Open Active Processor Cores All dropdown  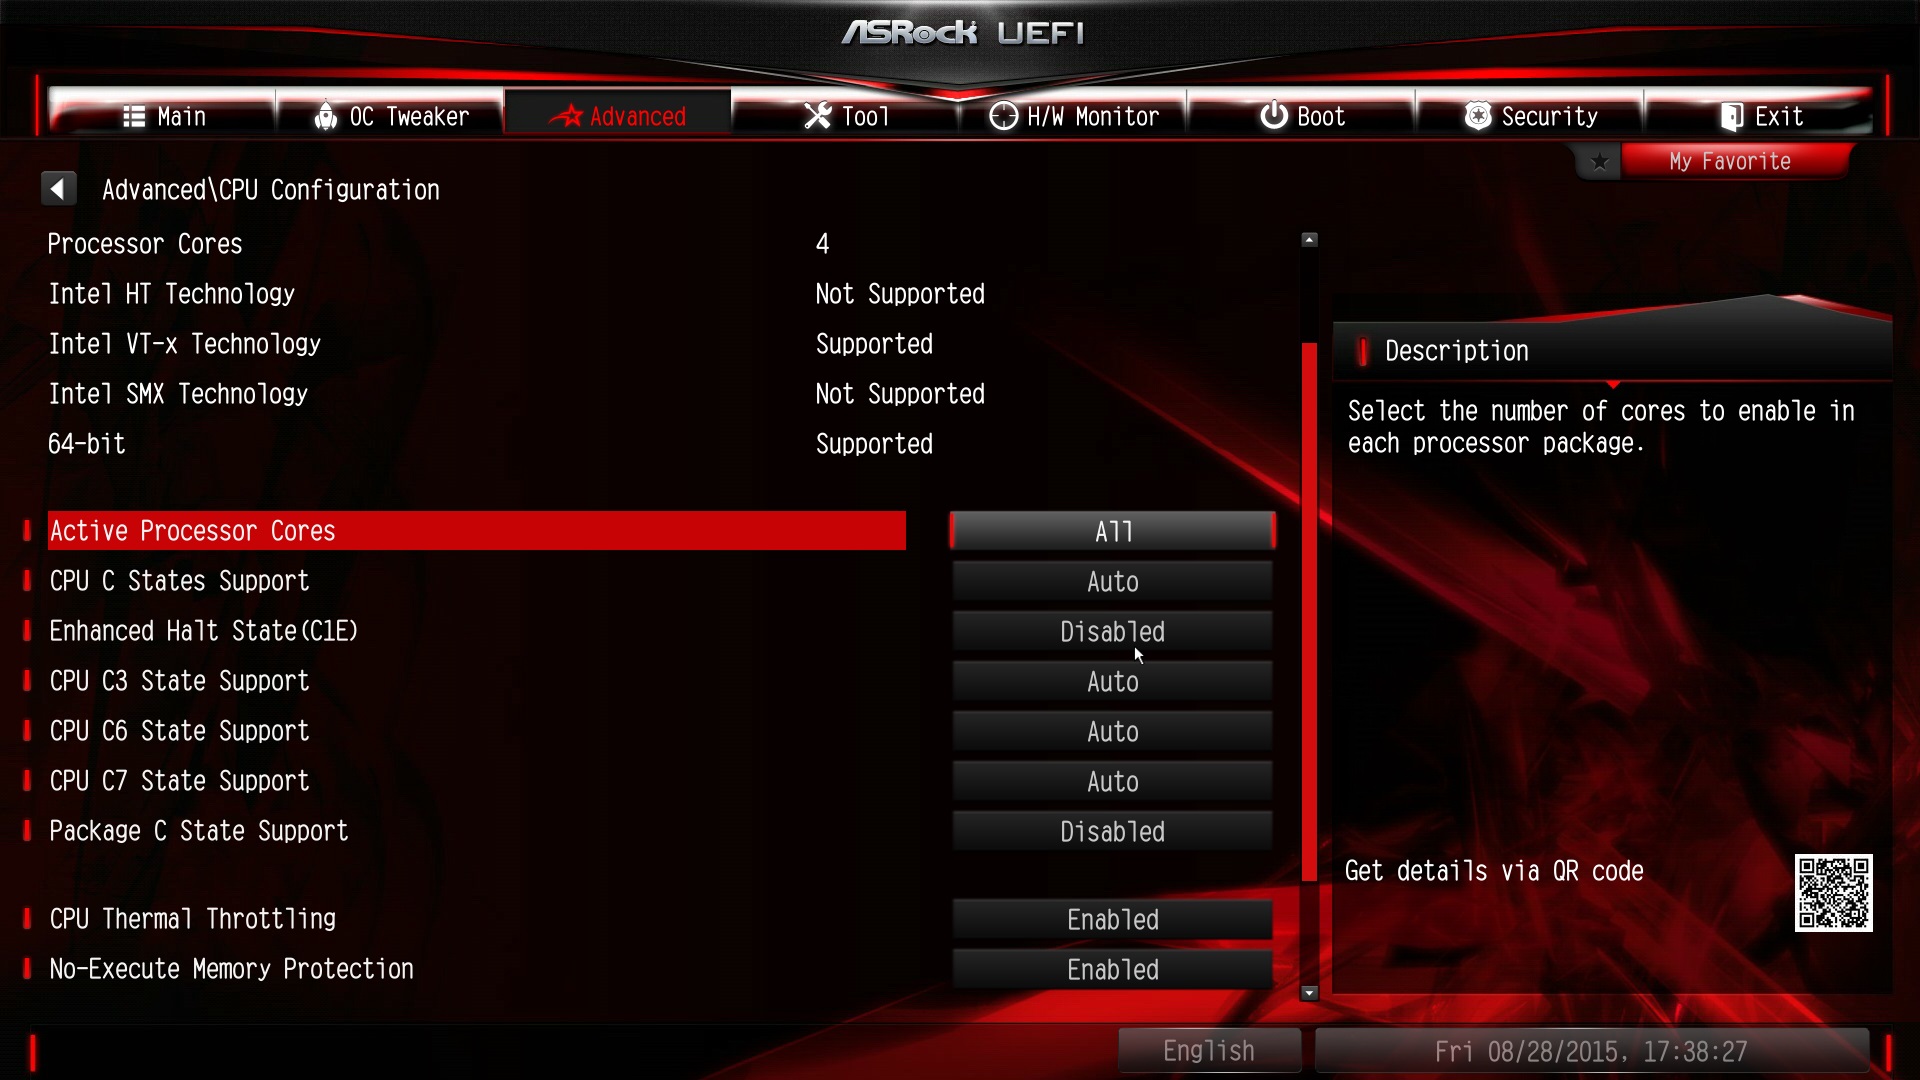click(x=1112, y=532)
